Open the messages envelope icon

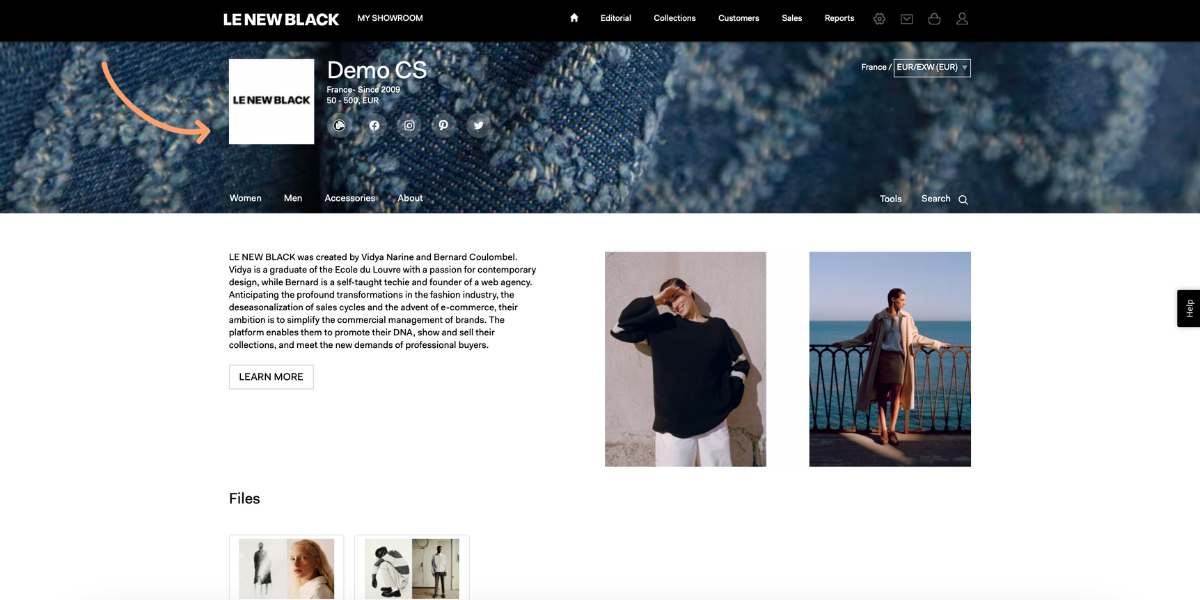(x=906, y=18)
